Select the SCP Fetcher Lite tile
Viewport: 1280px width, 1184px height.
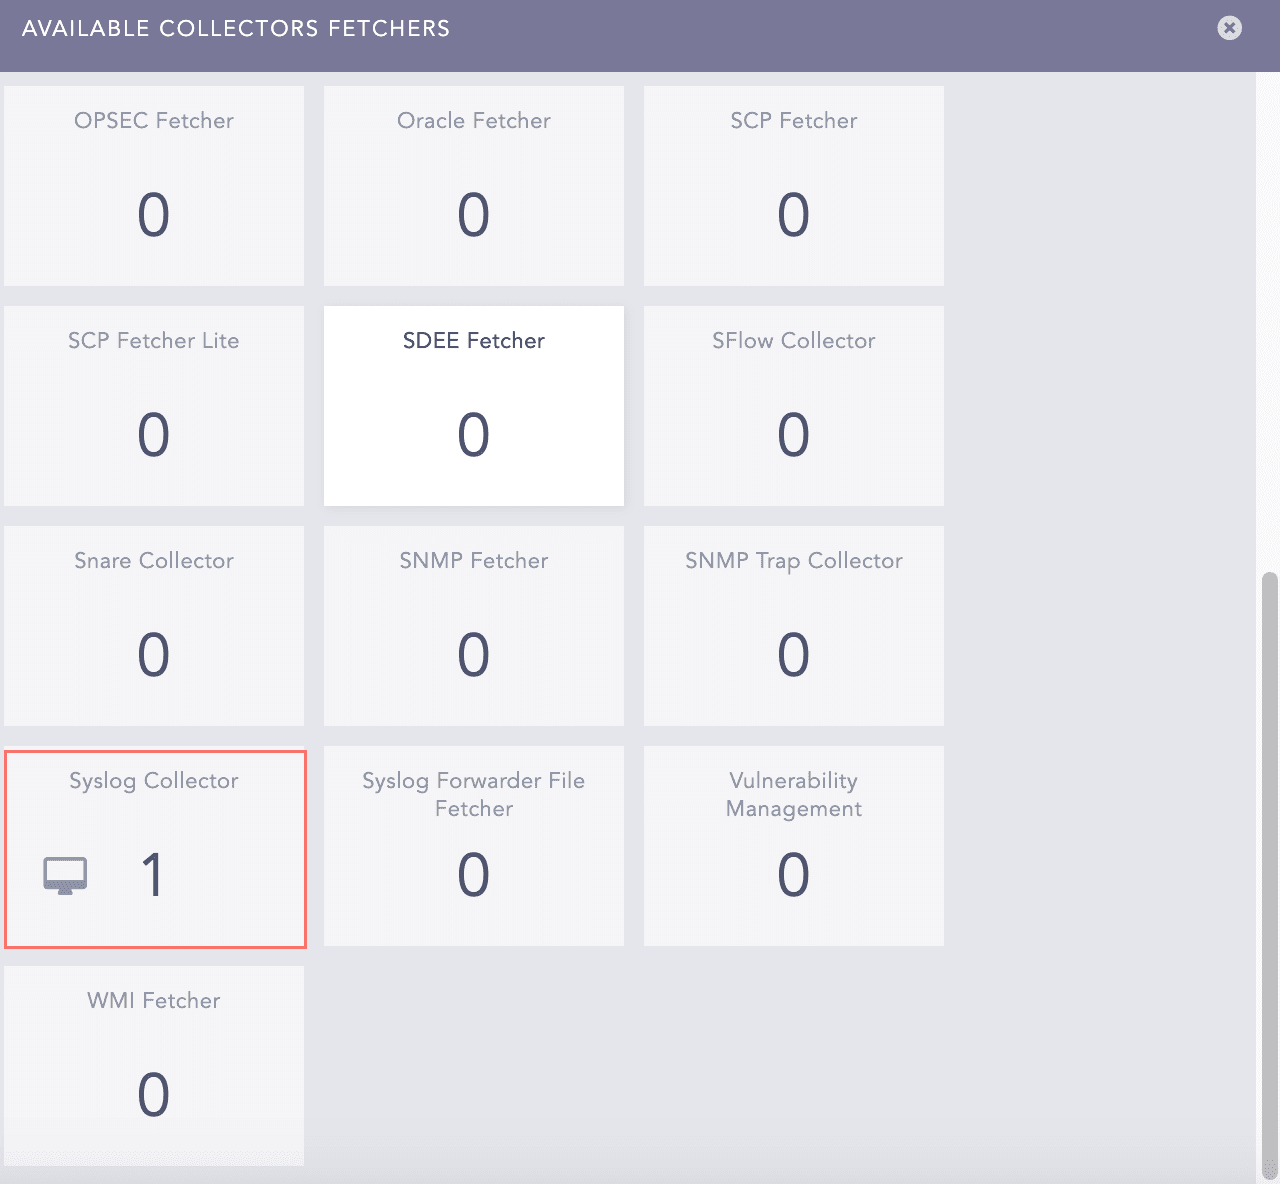[154, 406]
